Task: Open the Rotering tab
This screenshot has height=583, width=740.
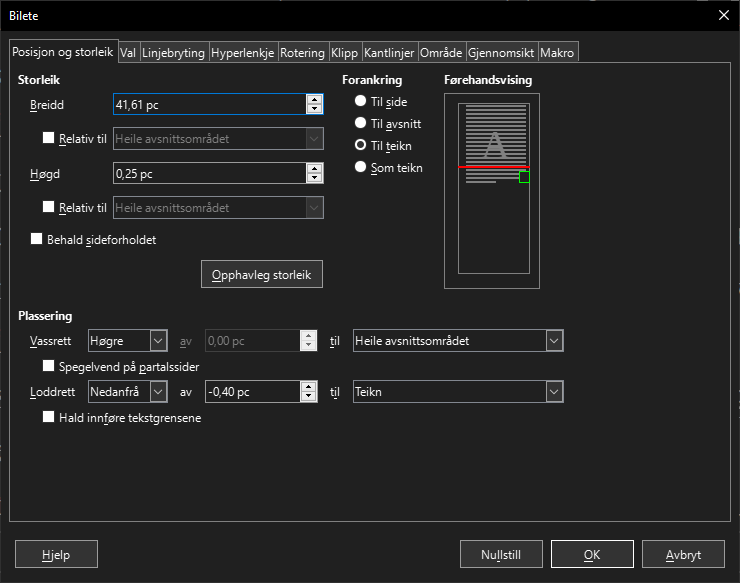Action: point(302,52)
